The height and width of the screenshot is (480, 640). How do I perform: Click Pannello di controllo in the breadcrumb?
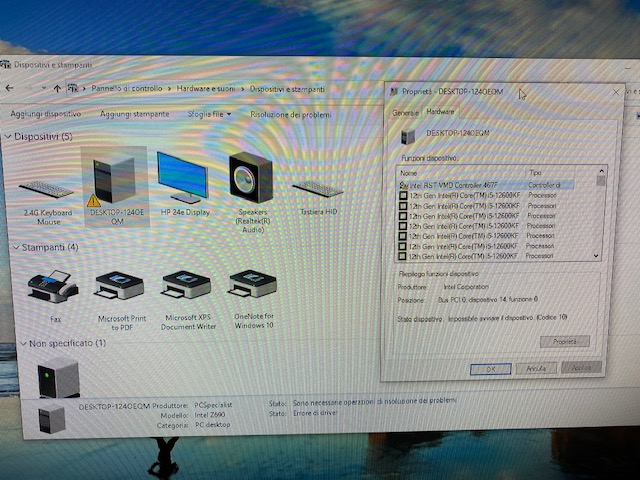[x=127, y=88]
